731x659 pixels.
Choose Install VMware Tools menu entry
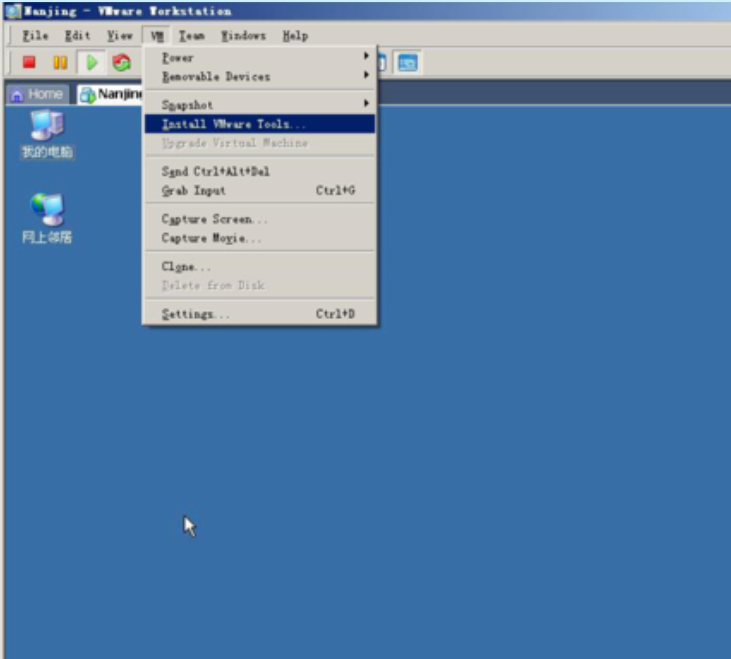pyautogui.click(x=260, y=124)
